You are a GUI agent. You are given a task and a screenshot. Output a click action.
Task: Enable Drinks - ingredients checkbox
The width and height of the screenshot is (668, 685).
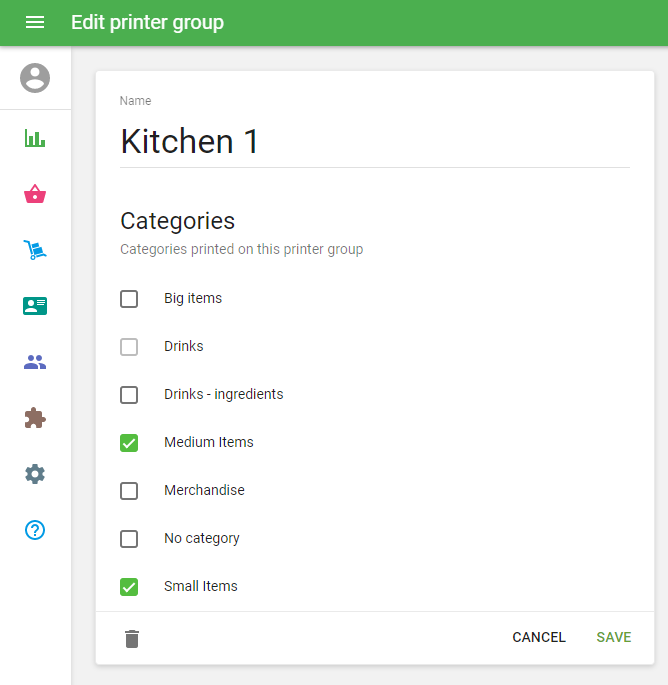click(x=129, y=395)
